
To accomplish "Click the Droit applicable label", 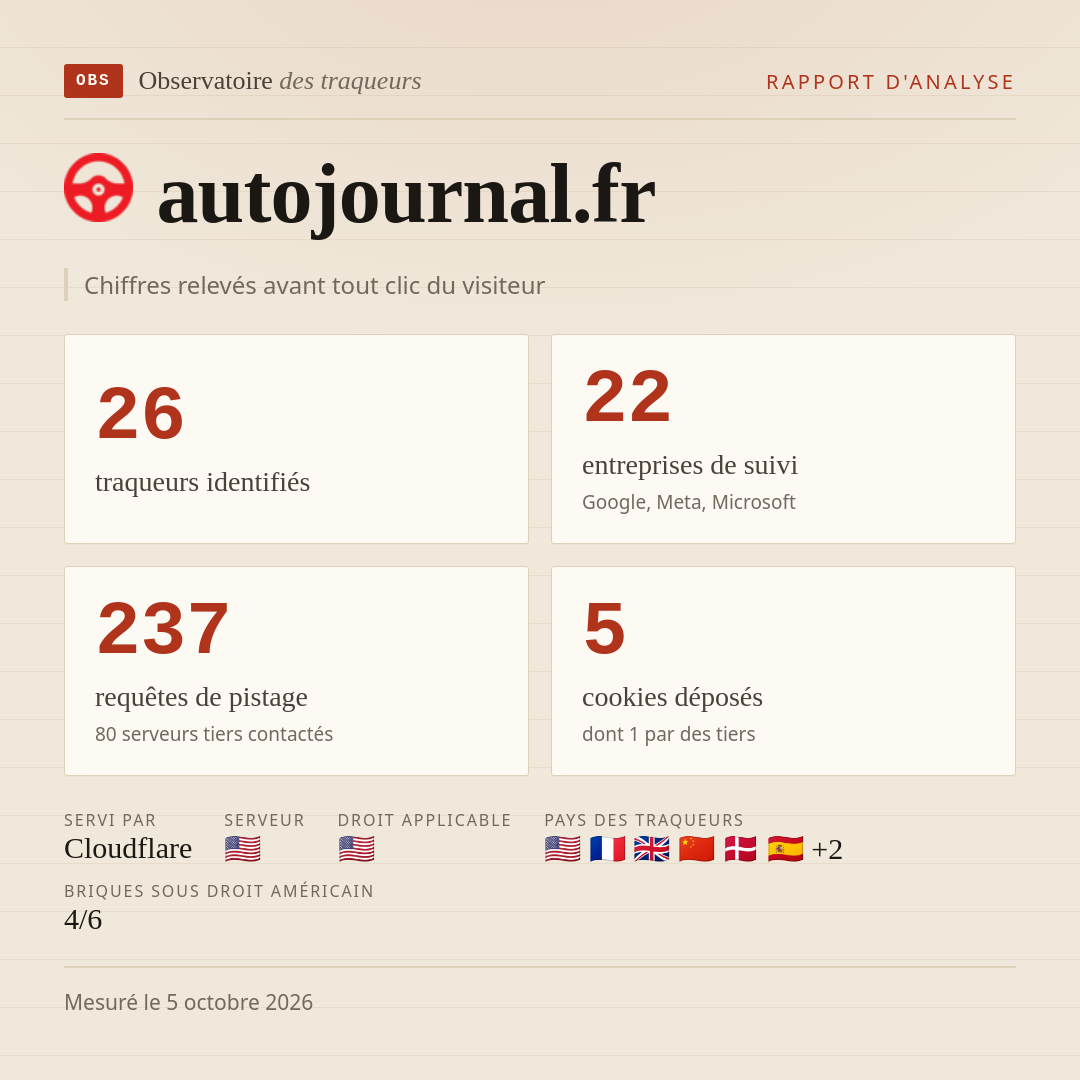I will coord(424,820).
